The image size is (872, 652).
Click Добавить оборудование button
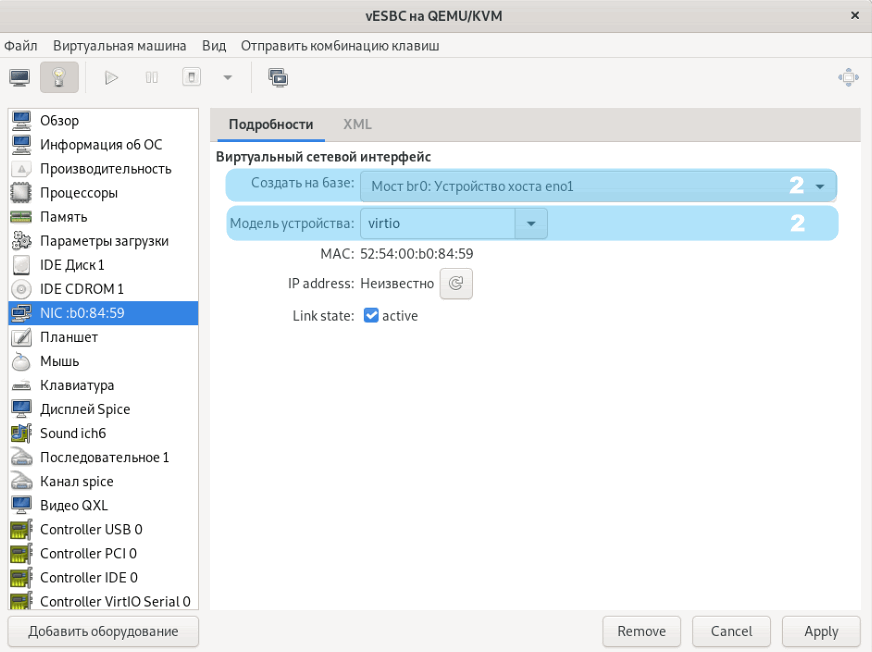(x=103, y=631)
